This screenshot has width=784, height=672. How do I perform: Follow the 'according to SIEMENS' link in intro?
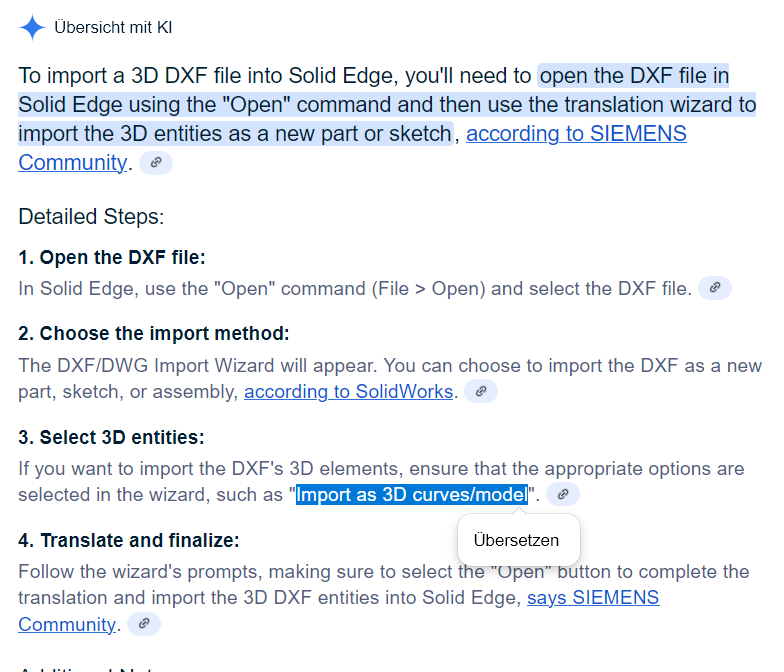(576, 134)
